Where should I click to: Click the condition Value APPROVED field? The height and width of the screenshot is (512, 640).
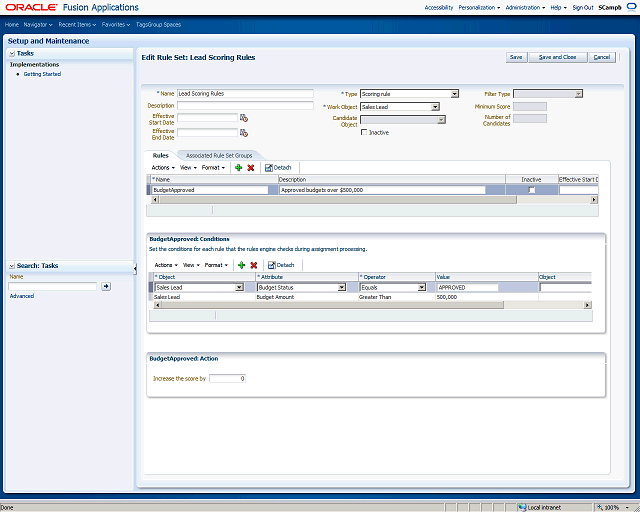click(467, 287)
